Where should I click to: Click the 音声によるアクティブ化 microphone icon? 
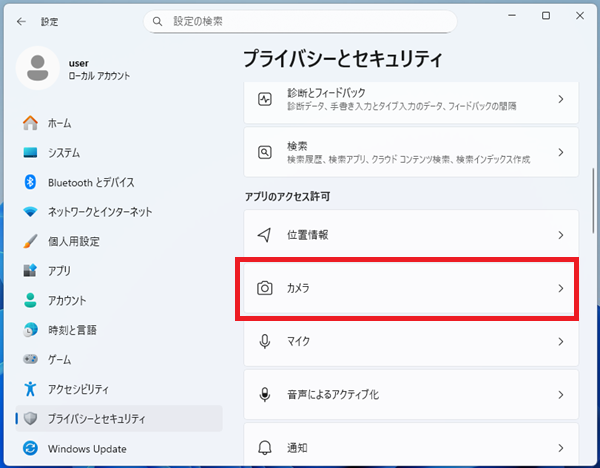pos(265,395)
